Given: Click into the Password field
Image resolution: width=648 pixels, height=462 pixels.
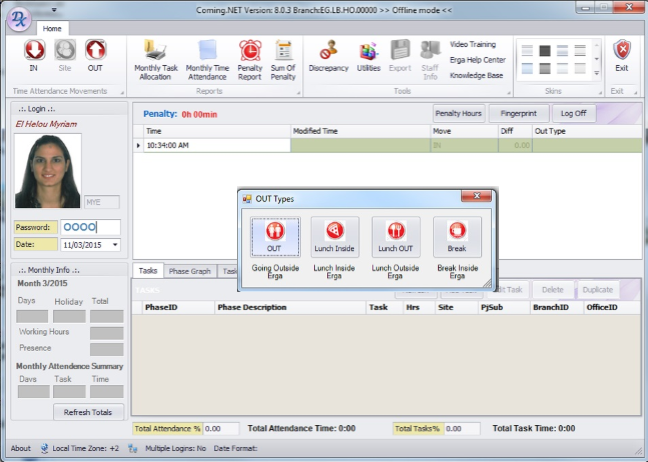Looking at the screenshot, I should tap(90, 227).
